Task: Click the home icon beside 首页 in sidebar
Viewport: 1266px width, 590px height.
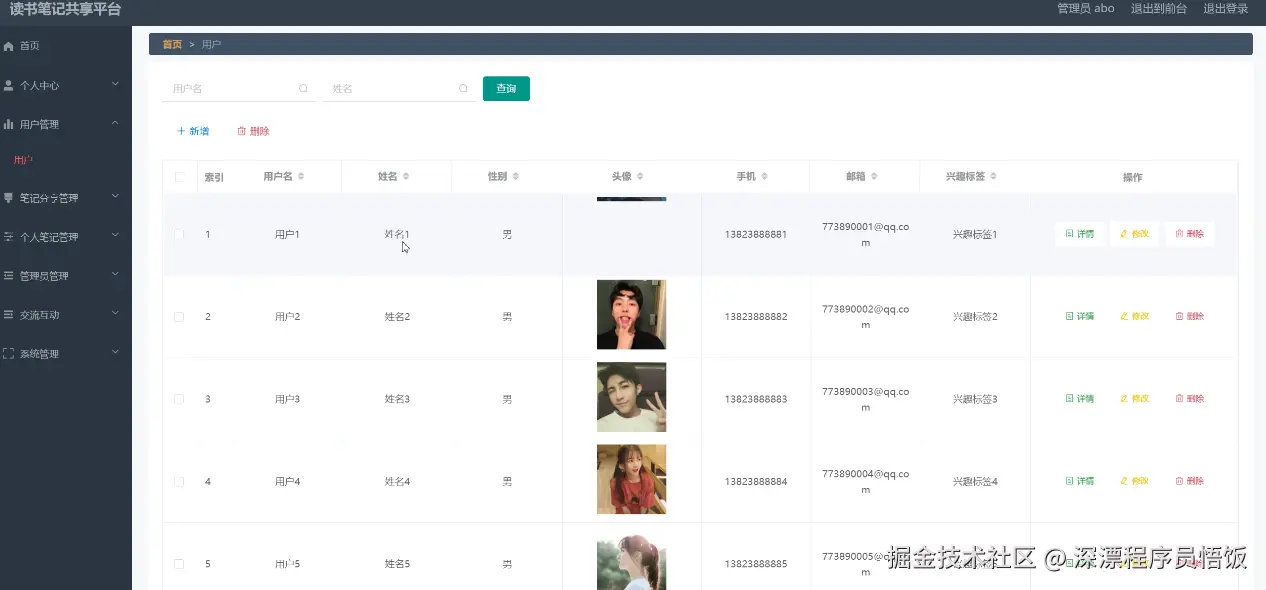Action: point(9,46)
